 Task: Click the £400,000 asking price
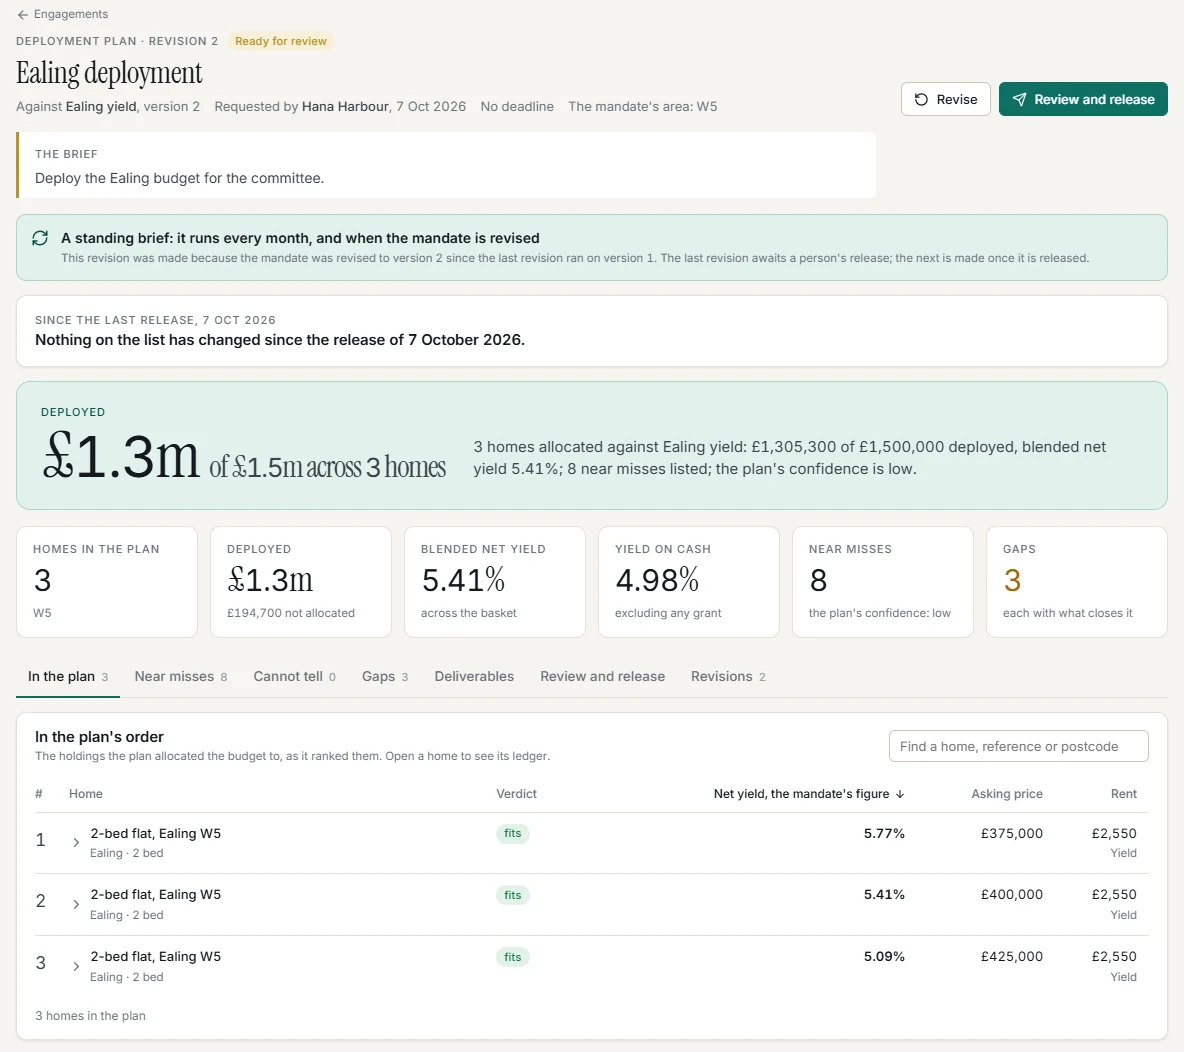[x=1012, y=895]
